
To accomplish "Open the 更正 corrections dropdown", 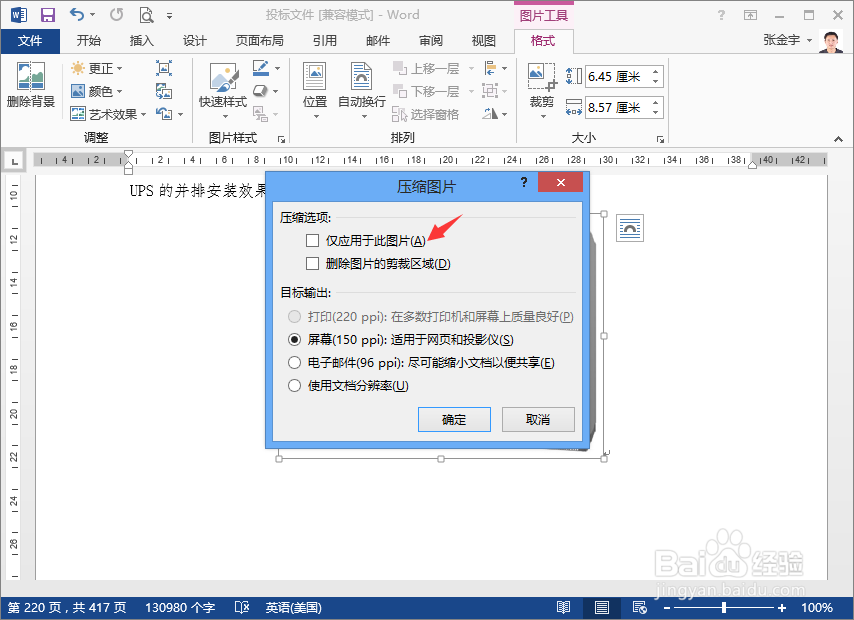I will (x=97, y=67).
